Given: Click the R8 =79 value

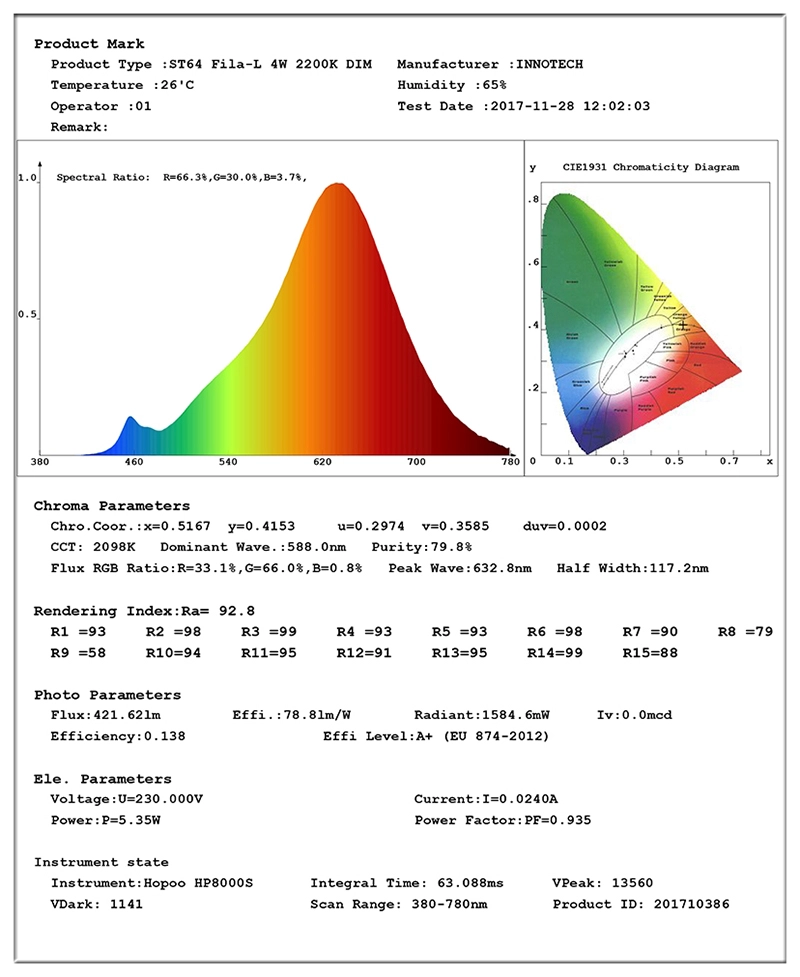Looking at the screenshot, I should coord(745,632).
